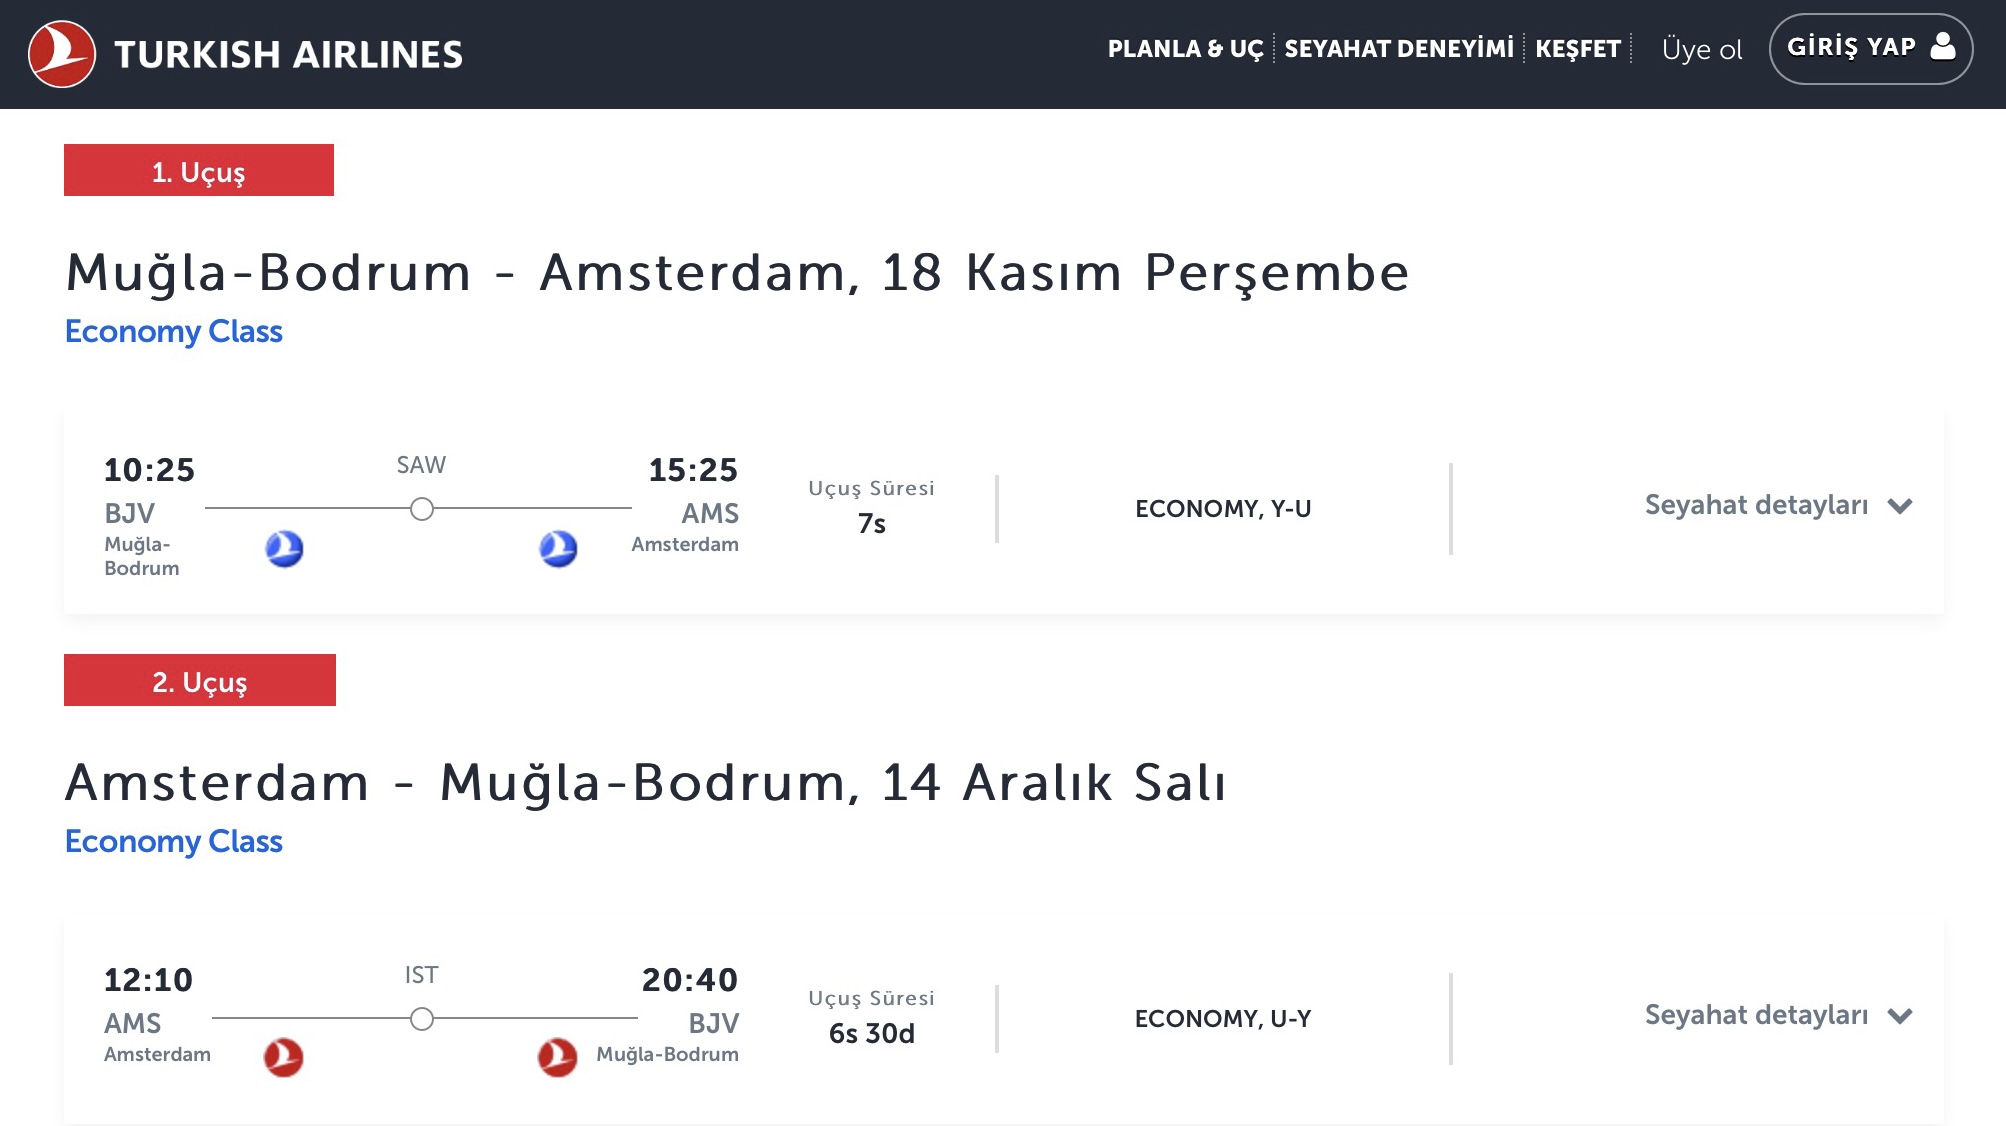Open the SEYAHAT DENEYİMİ menu
The image size is (2006, 1126).
1398,49
